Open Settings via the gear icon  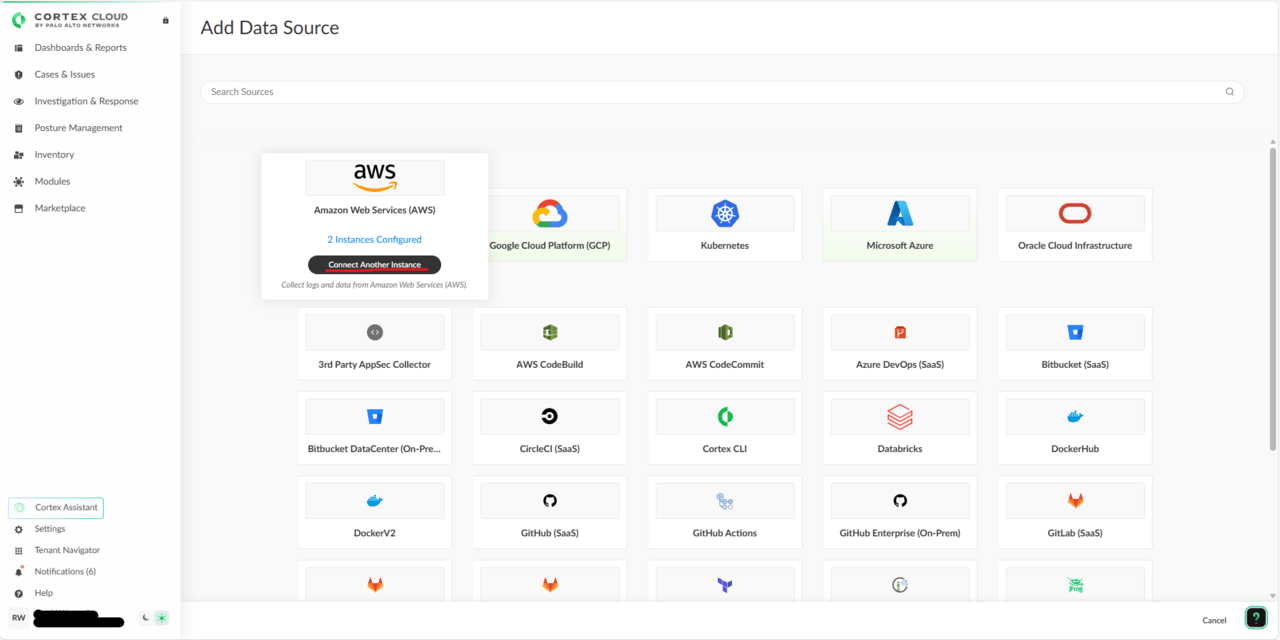tap(18, 529)
